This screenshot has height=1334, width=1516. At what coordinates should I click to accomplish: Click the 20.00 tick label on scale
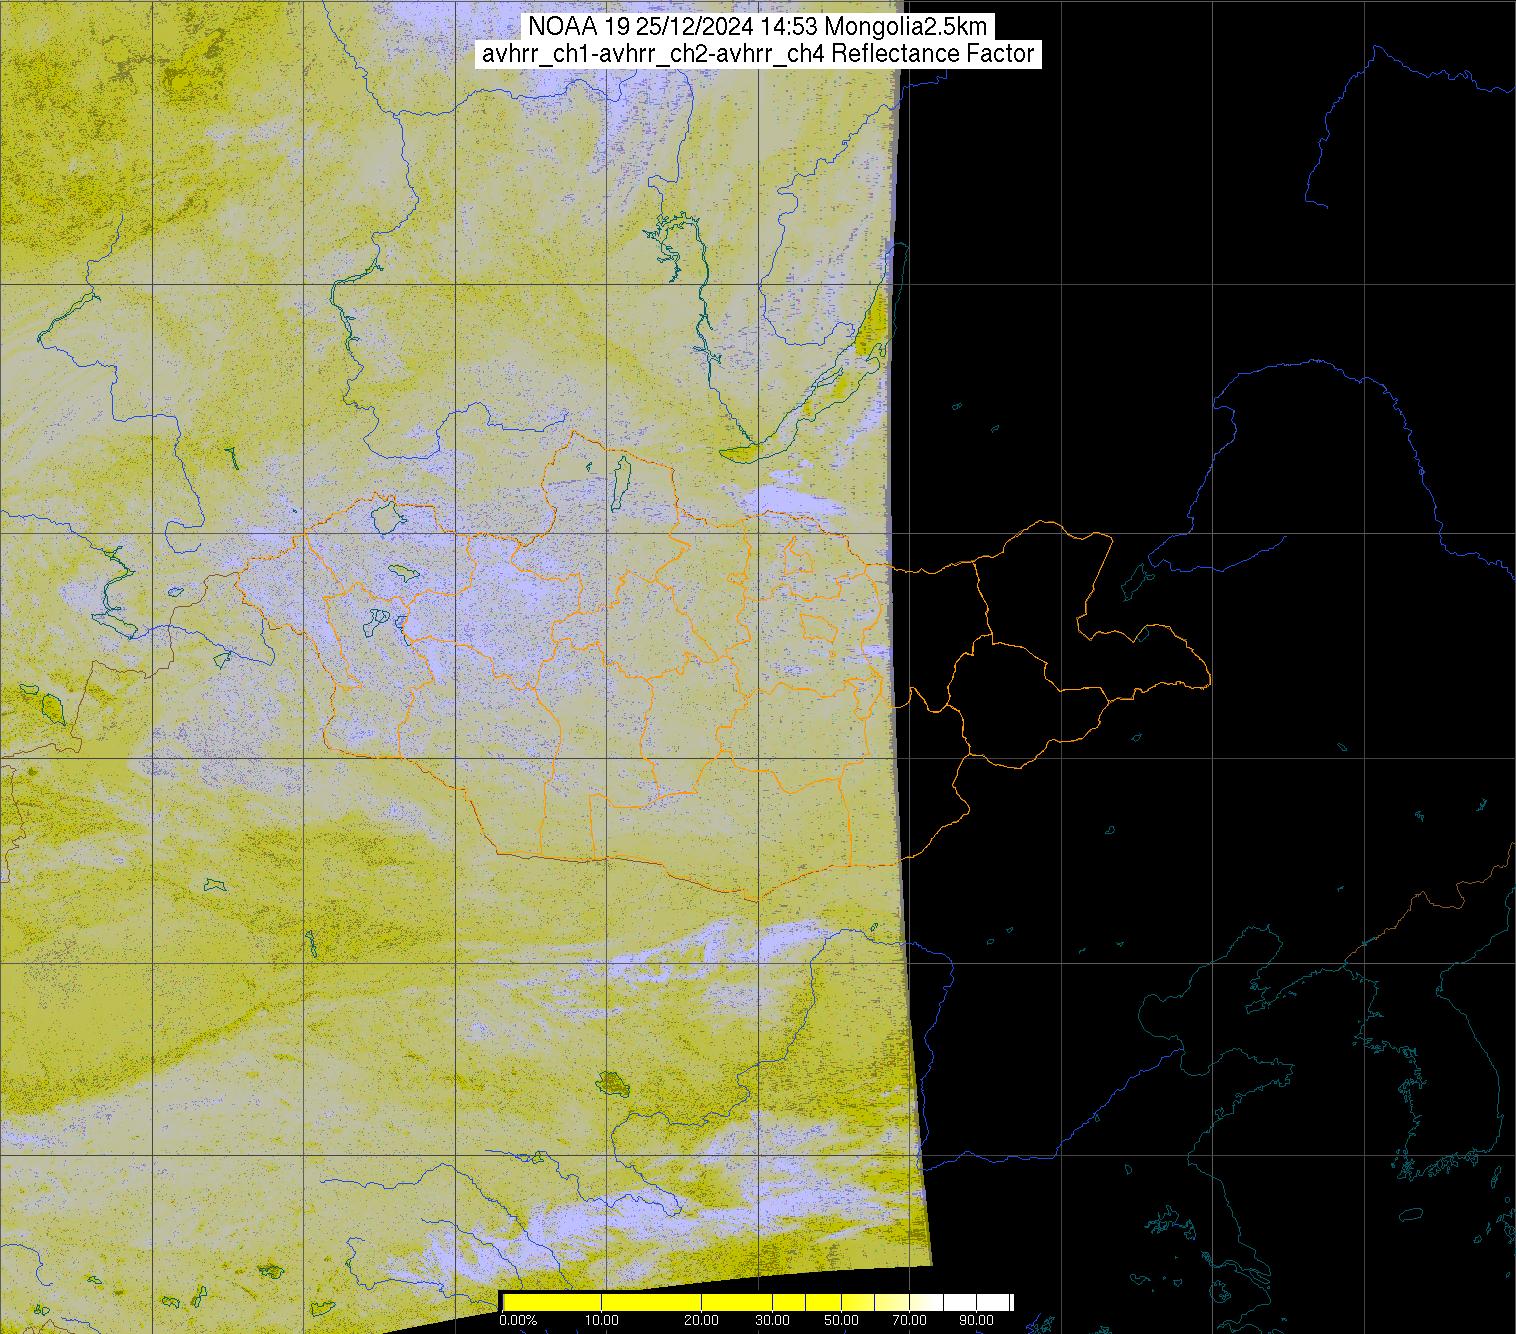[x=701, y=1320]
